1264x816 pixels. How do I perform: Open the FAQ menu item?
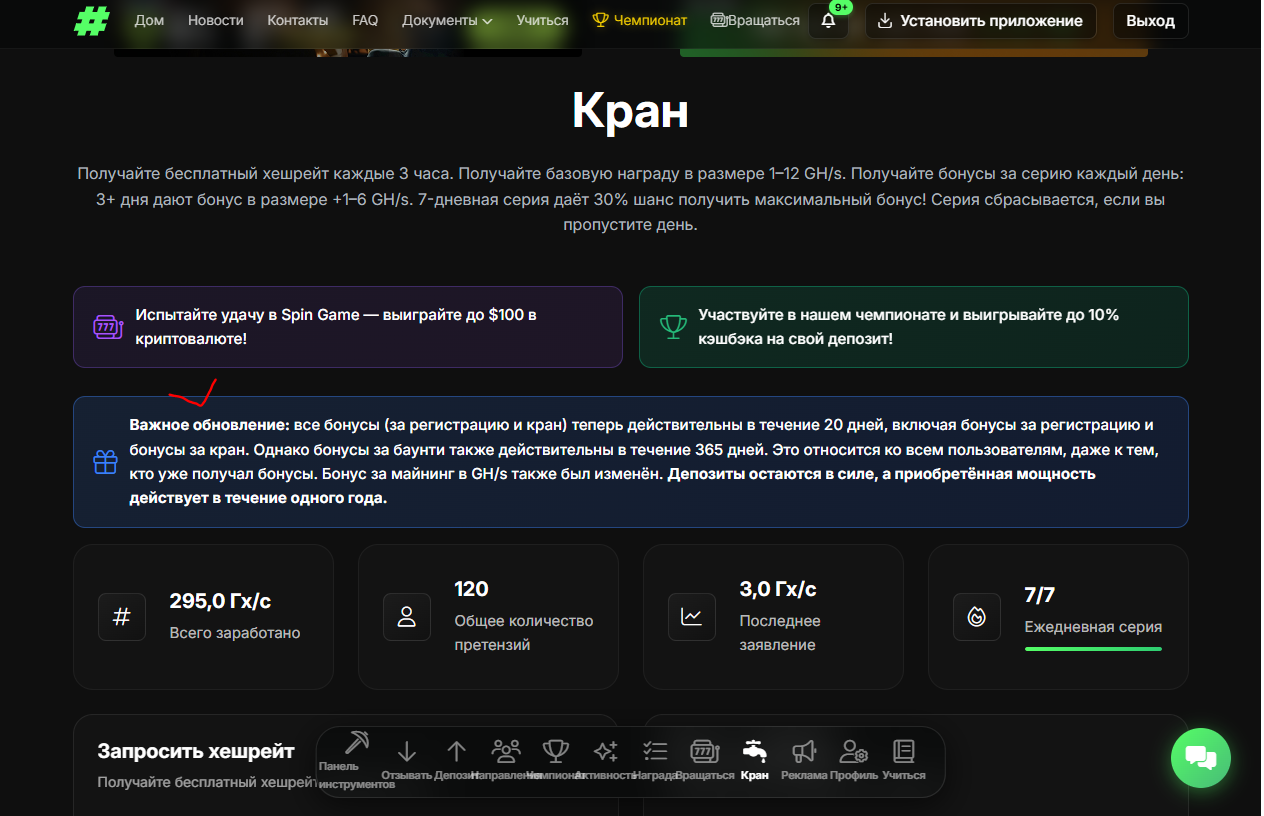[365, 21]
